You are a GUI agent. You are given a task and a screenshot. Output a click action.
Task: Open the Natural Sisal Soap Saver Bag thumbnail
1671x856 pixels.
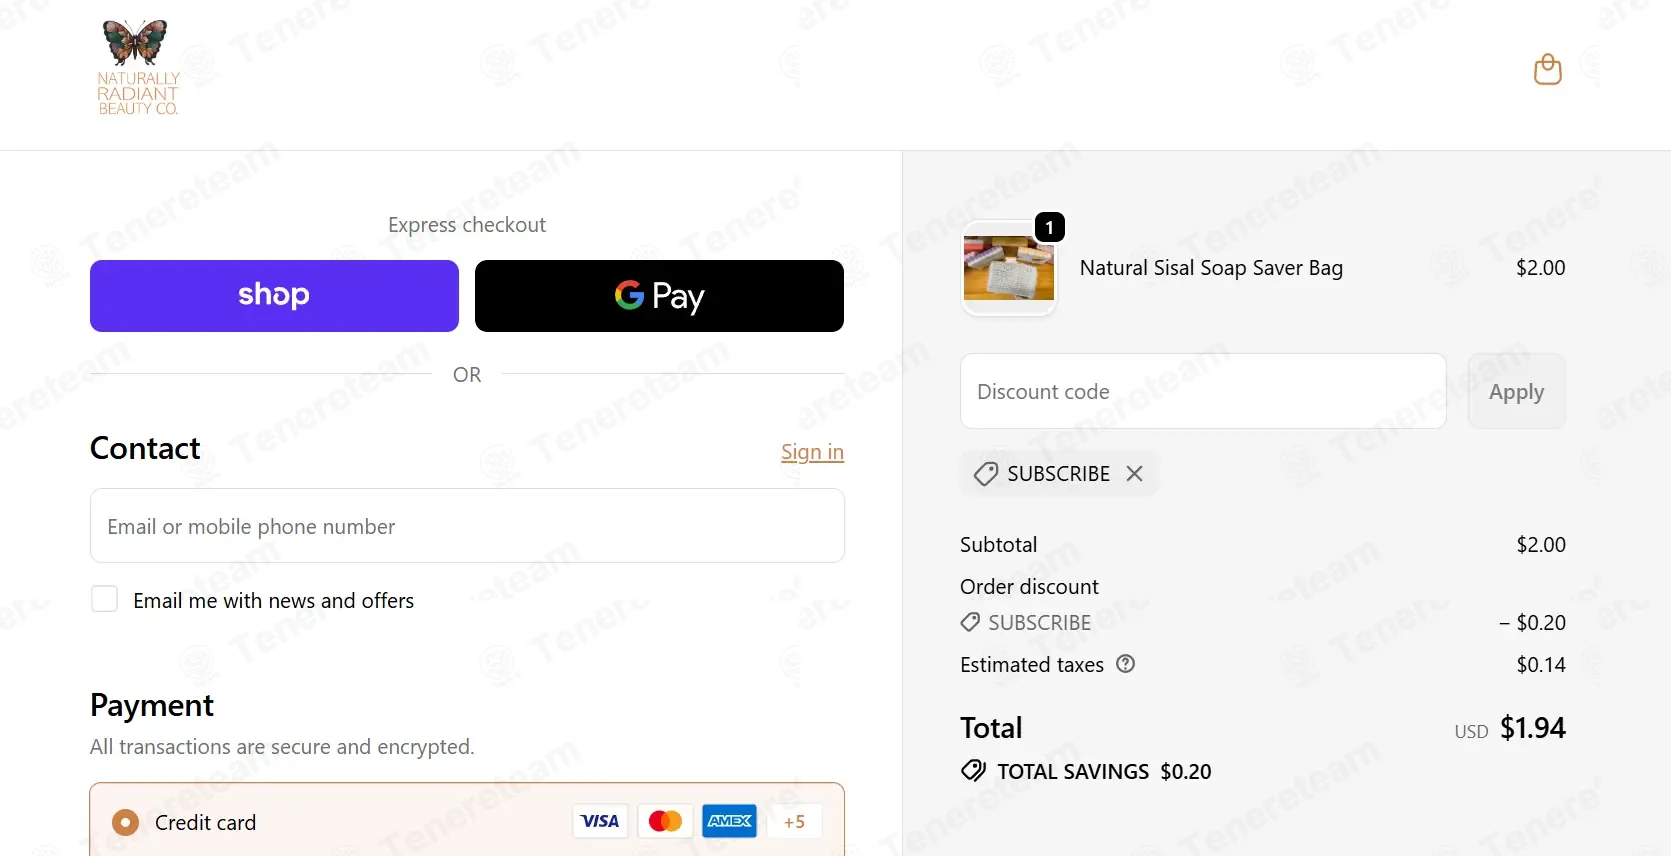click(1008, 268)
